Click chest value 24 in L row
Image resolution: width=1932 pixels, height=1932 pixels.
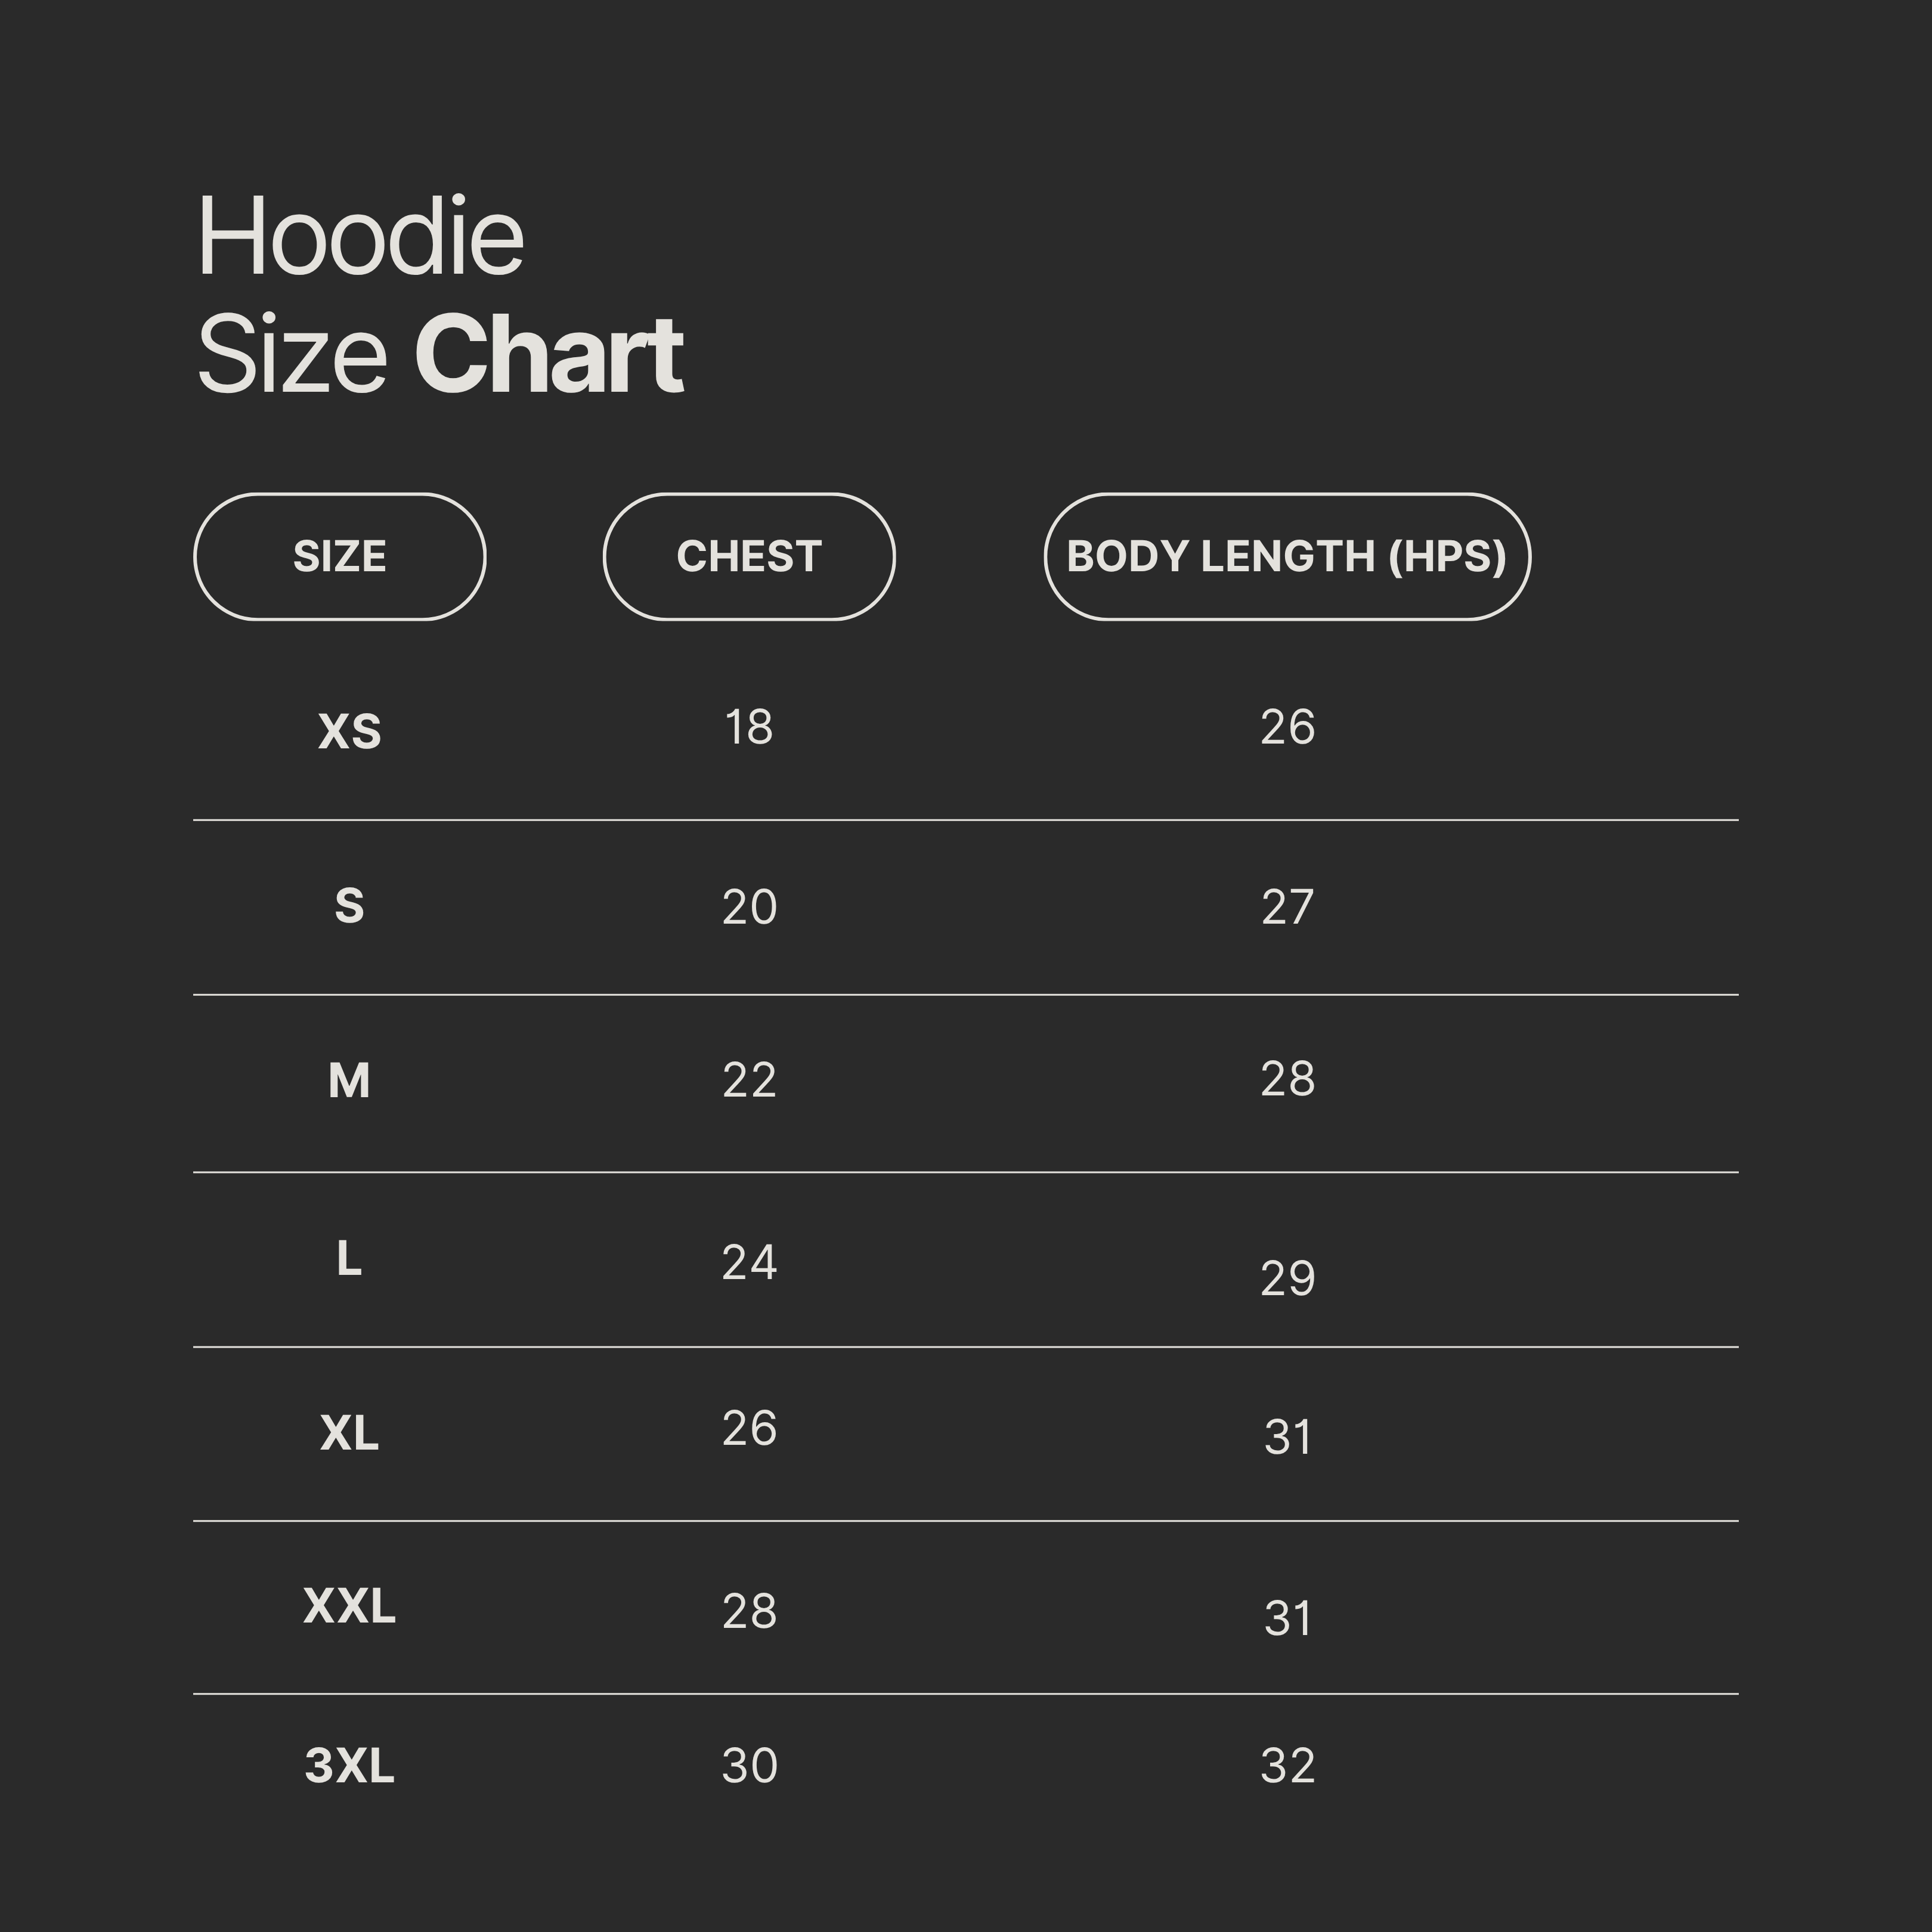coord(749,1262)
